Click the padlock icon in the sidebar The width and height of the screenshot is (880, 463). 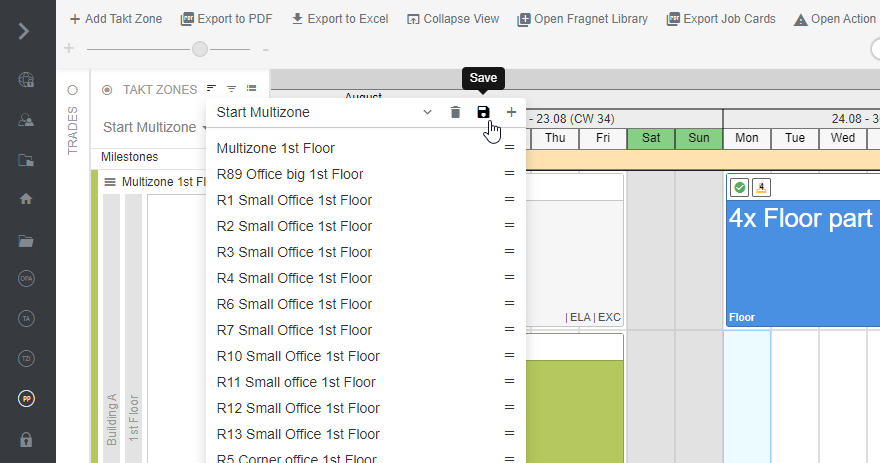(x=26, y=439)
